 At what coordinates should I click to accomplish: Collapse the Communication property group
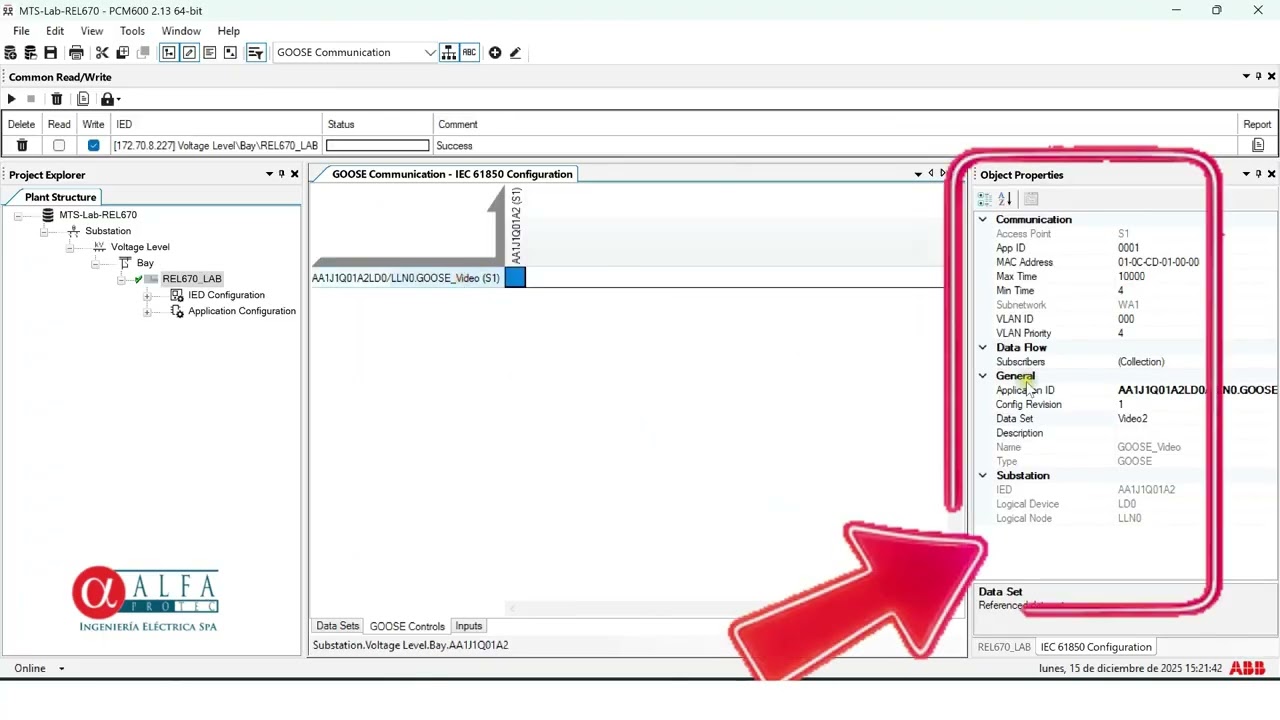tap(983, 220)
